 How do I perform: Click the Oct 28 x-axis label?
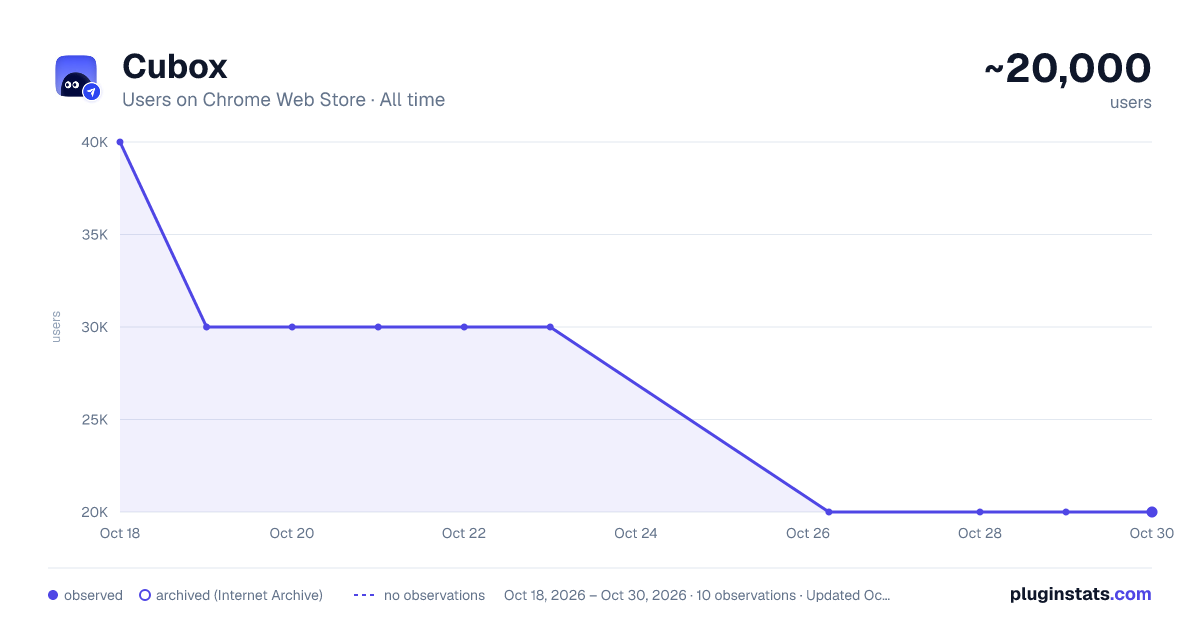(980, 533)
